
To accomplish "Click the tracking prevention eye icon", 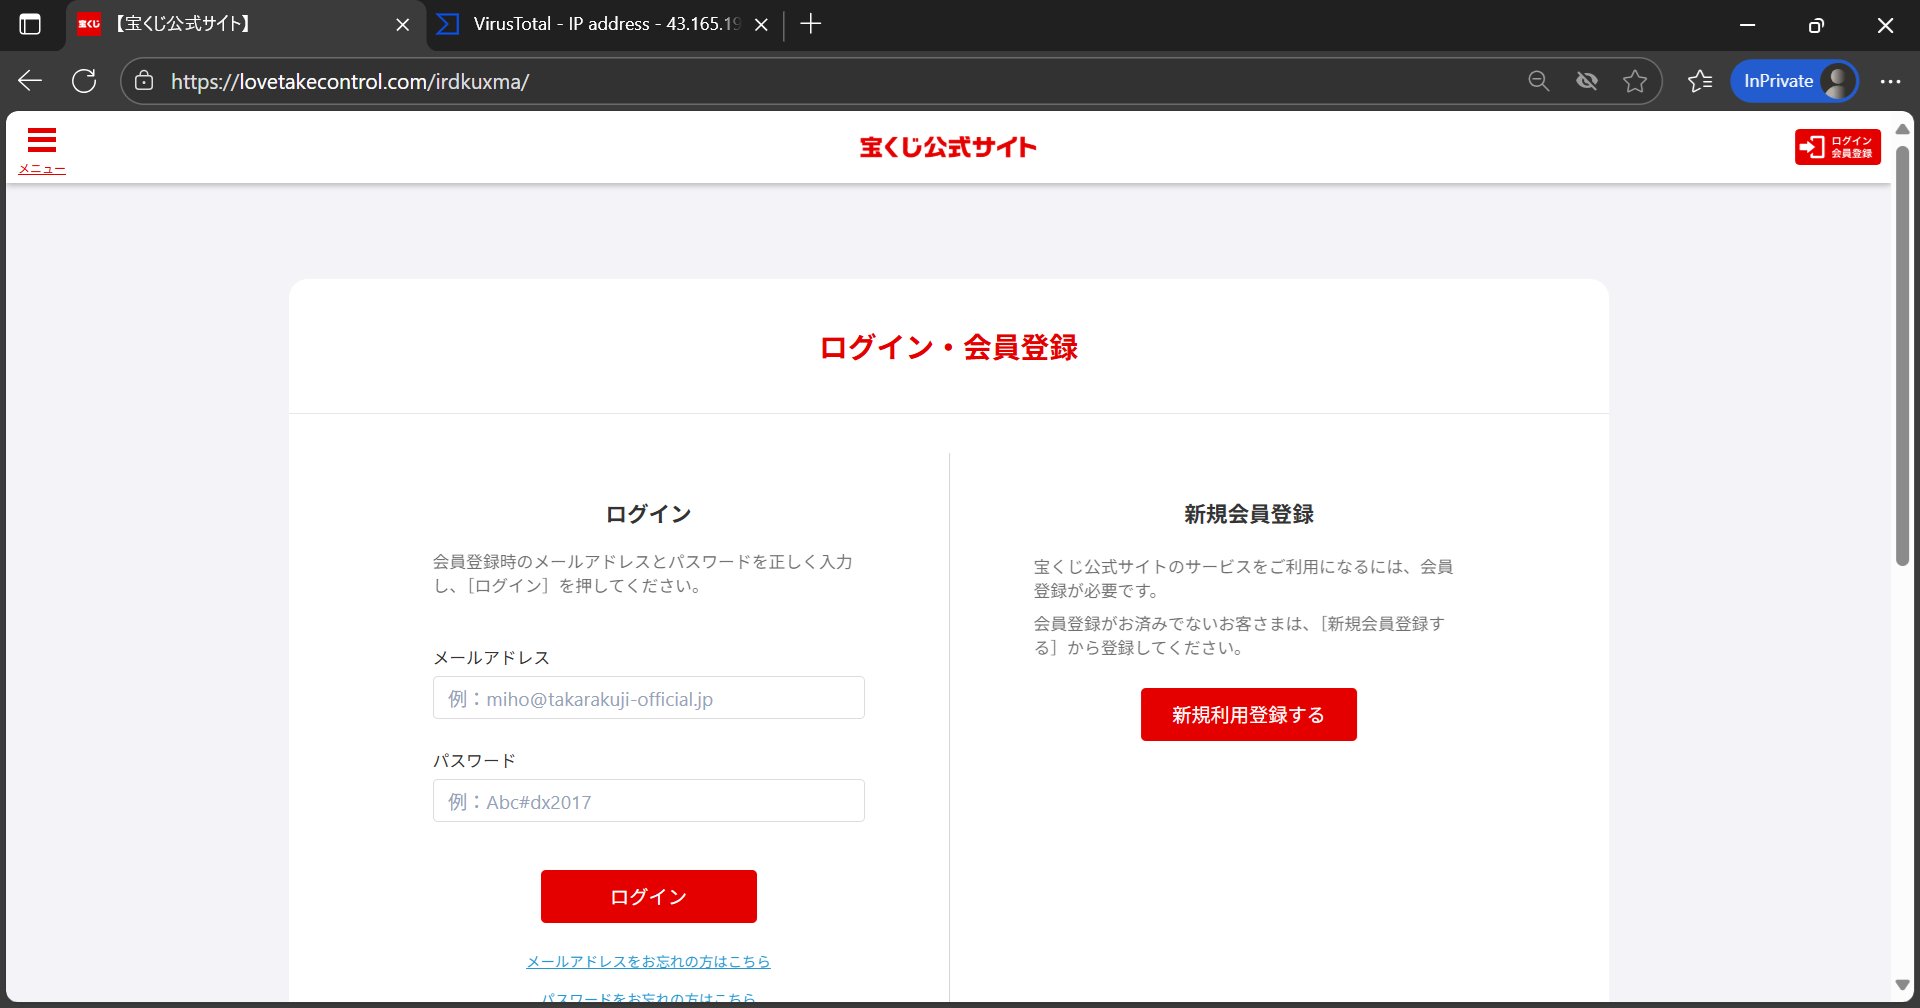I will click(x=1587, y=81).
